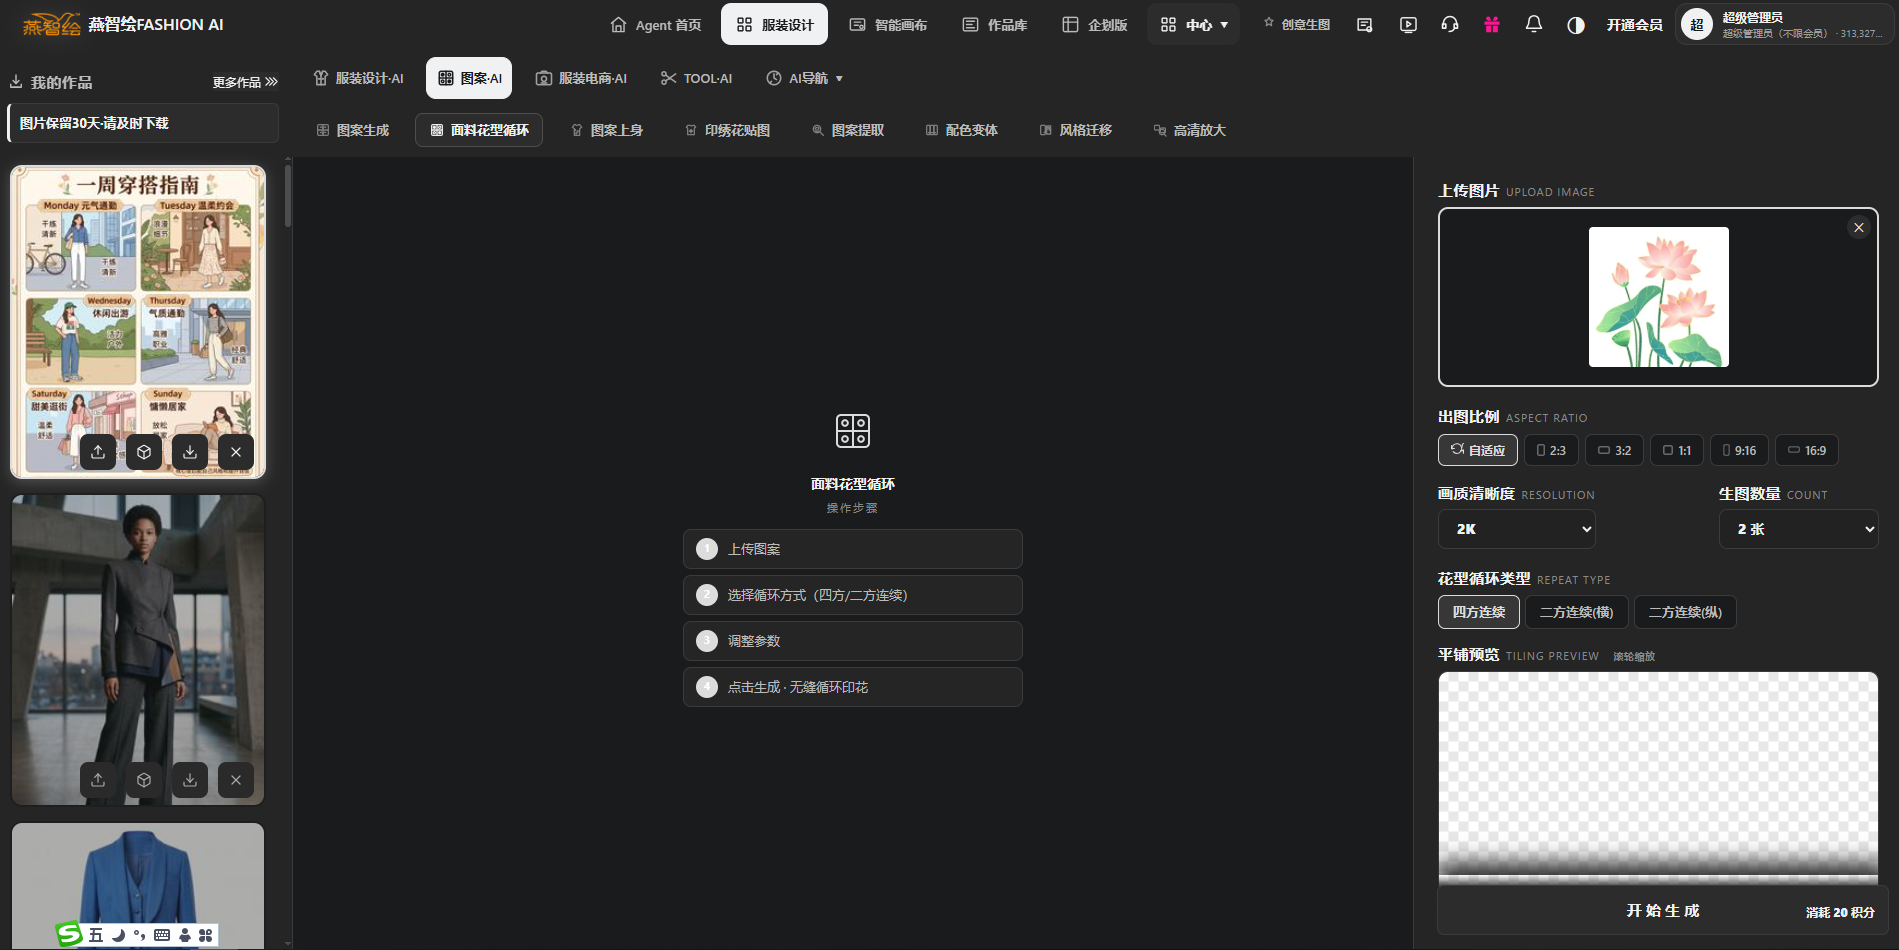Open the message list icon in top bar
This screenshot has height=950, width=1899.
click(x=1364, y=25)
